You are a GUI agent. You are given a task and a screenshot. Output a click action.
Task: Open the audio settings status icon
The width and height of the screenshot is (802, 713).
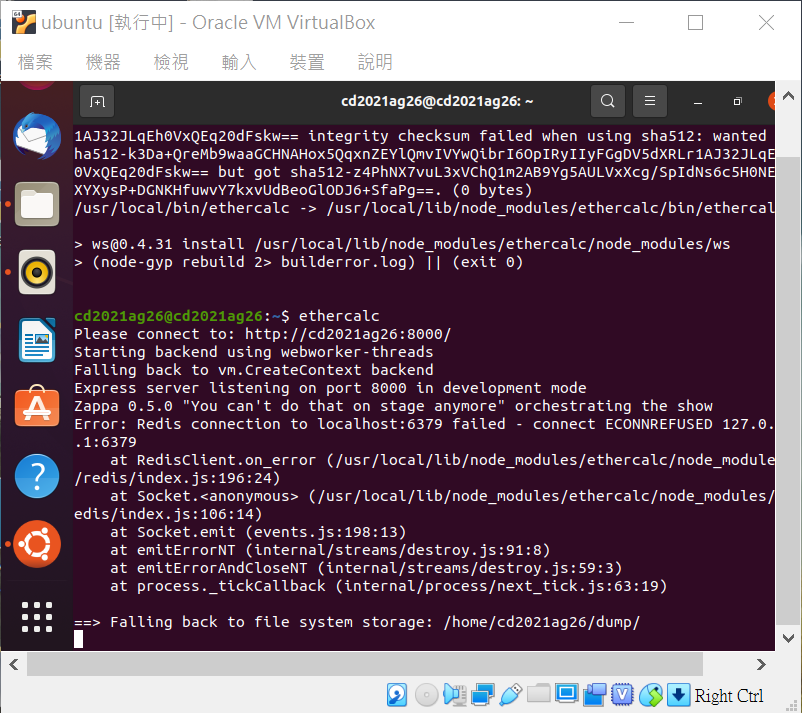[454, 695]
